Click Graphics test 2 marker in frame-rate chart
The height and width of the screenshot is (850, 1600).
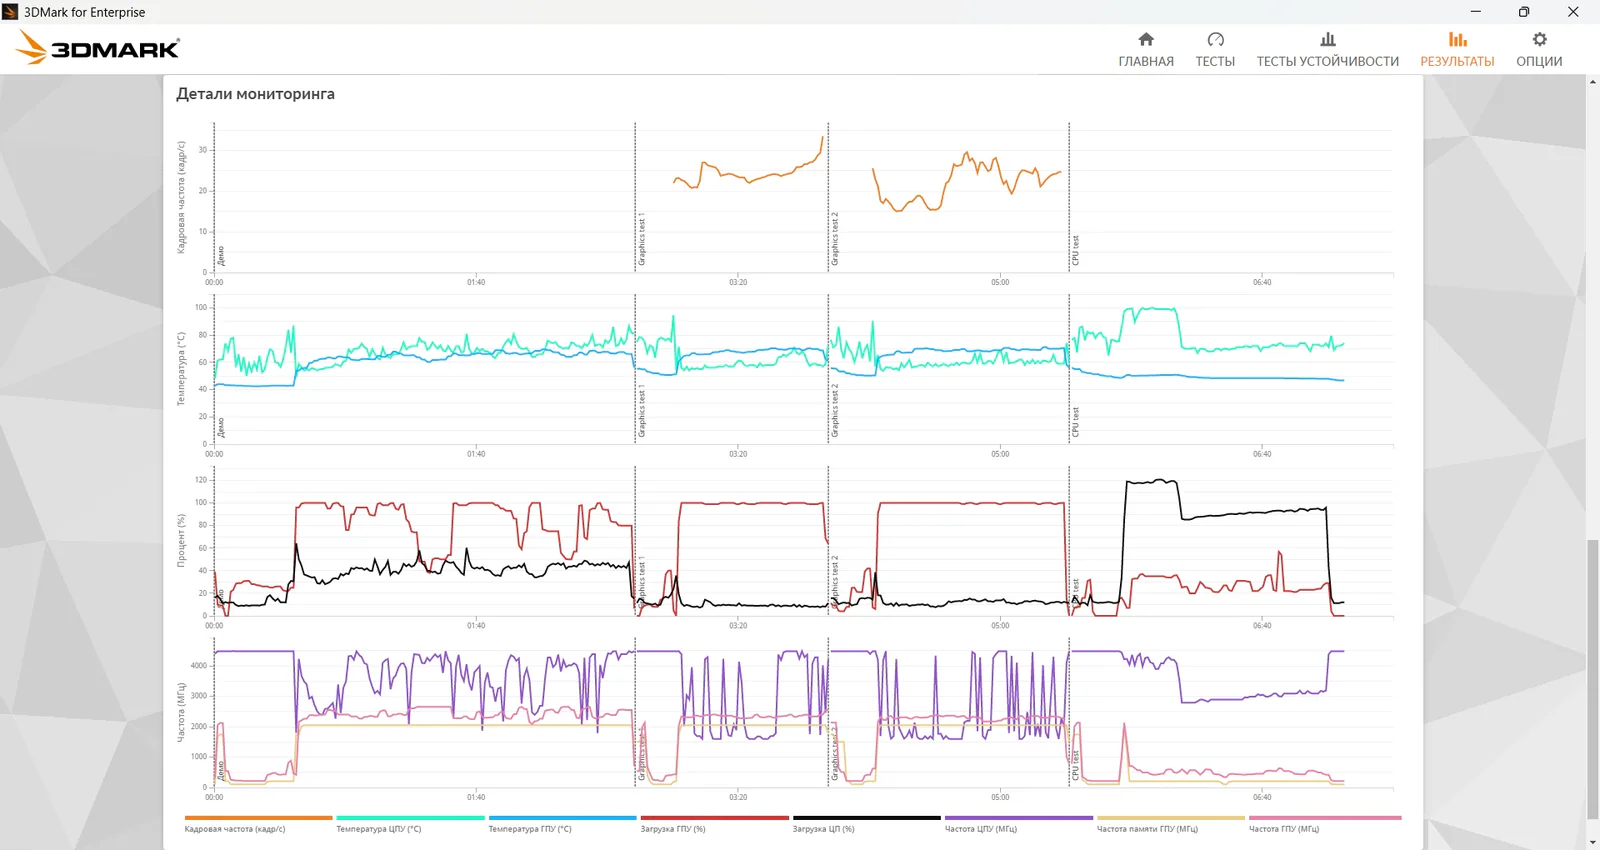tap(835, 240)
